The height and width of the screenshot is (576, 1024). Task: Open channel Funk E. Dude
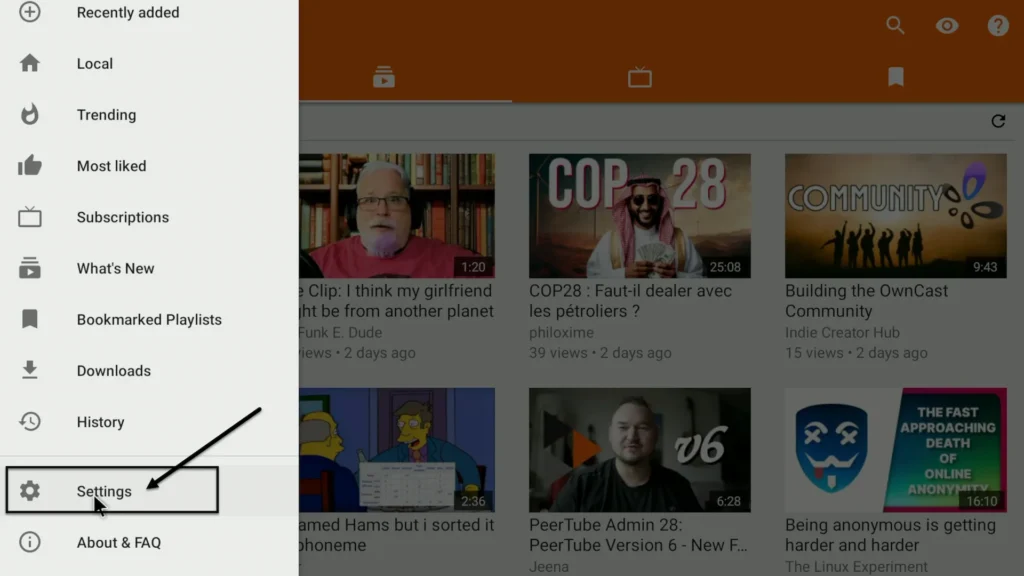click(x=340, y=332)
